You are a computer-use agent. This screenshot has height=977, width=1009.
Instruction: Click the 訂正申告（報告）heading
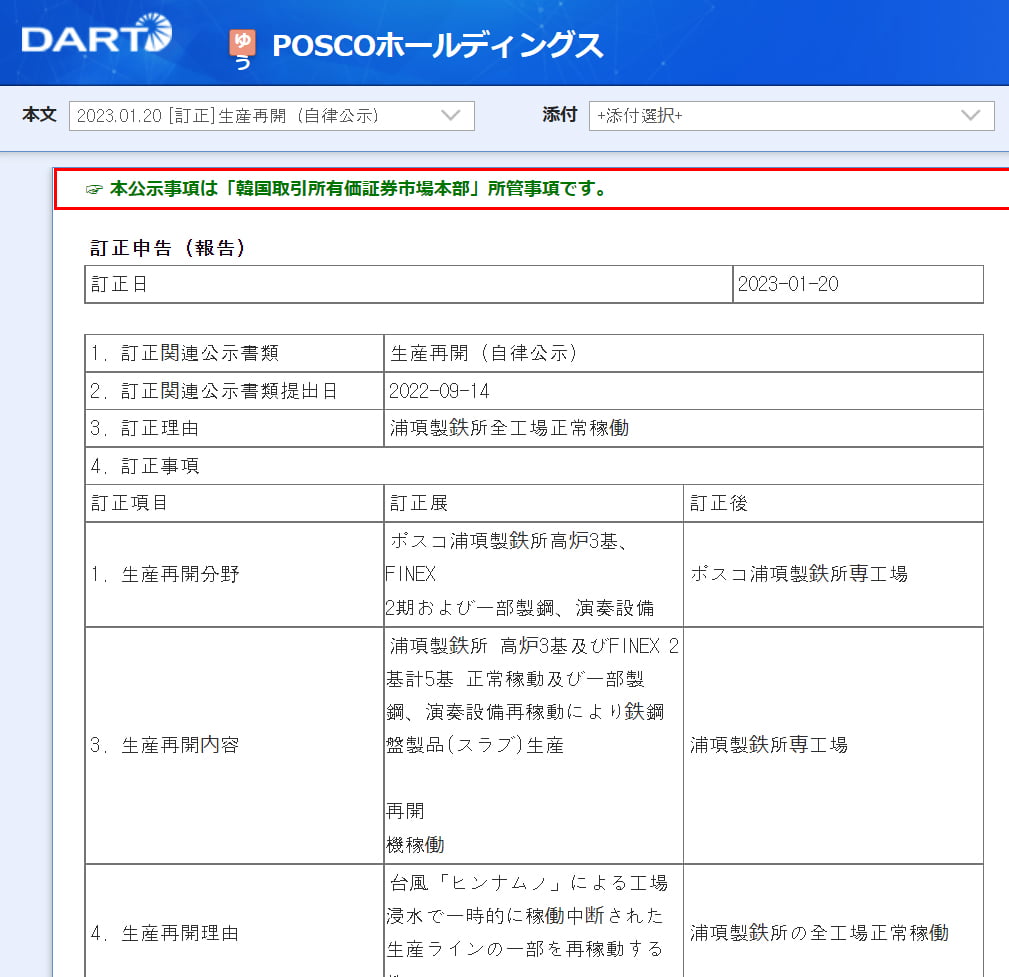(168, 248)
